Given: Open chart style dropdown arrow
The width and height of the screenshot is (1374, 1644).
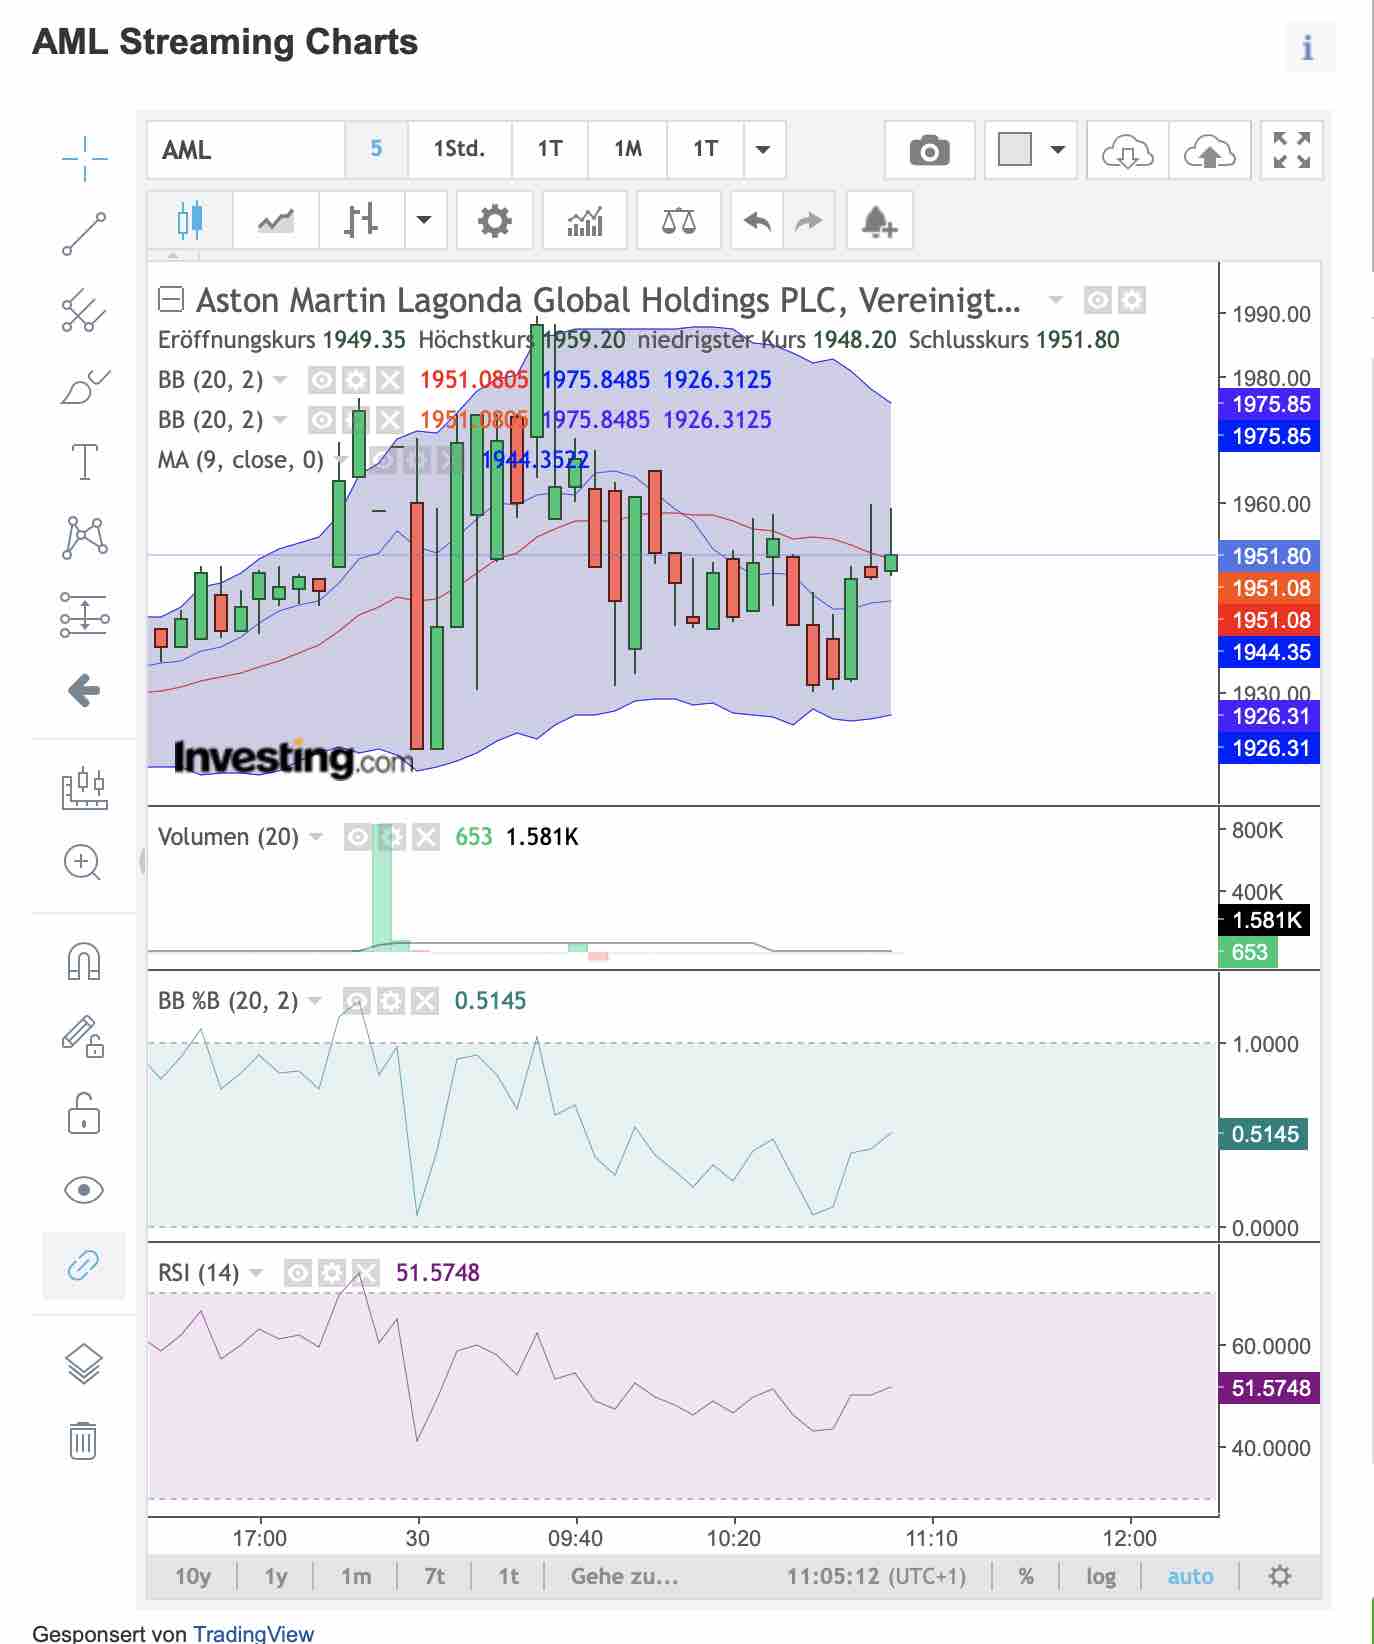Looking at the screenshot, I should click(x=424, y=220).
